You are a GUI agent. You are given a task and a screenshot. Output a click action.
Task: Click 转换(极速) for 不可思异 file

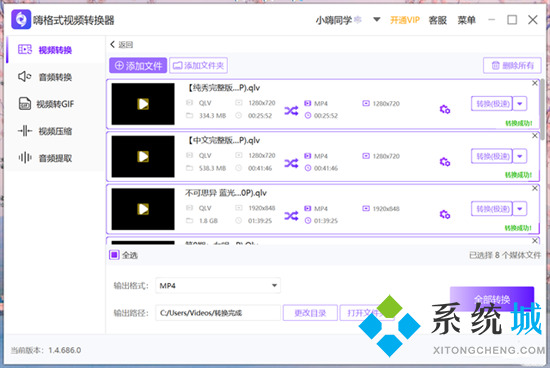pos(492,209)
